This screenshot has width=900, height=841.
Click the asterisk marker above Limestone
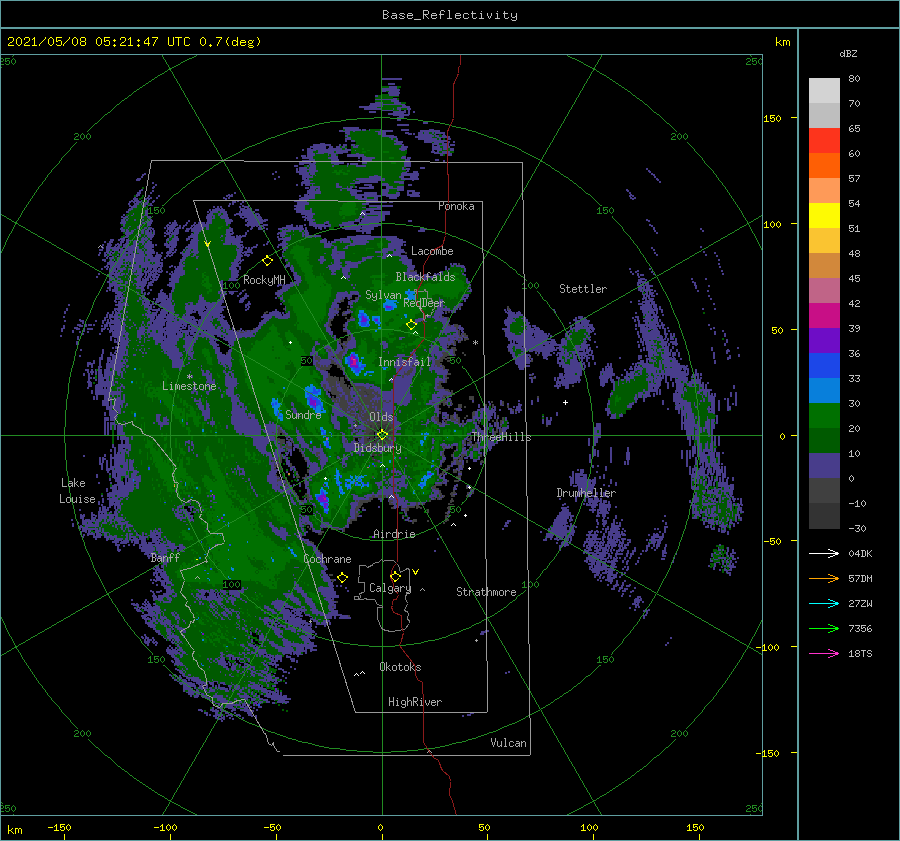[189, 377]
